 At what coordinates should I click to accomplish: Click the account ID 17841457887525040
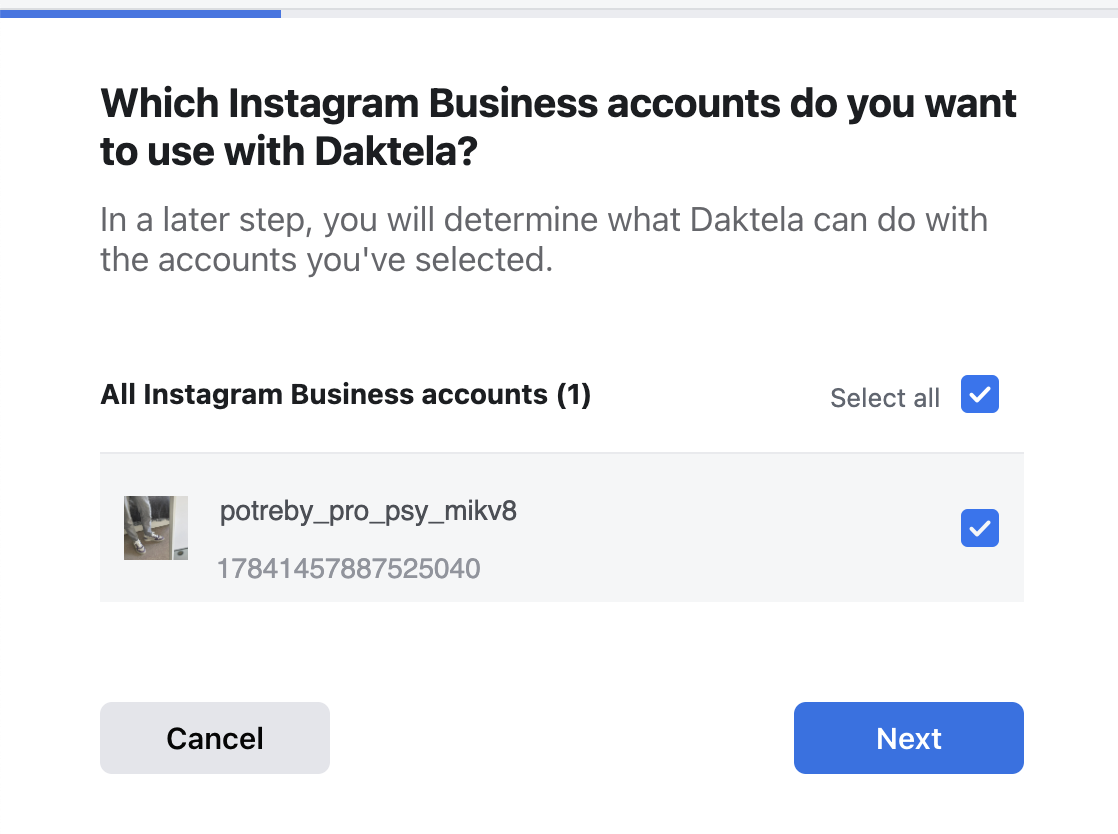(x=348, y=569)
